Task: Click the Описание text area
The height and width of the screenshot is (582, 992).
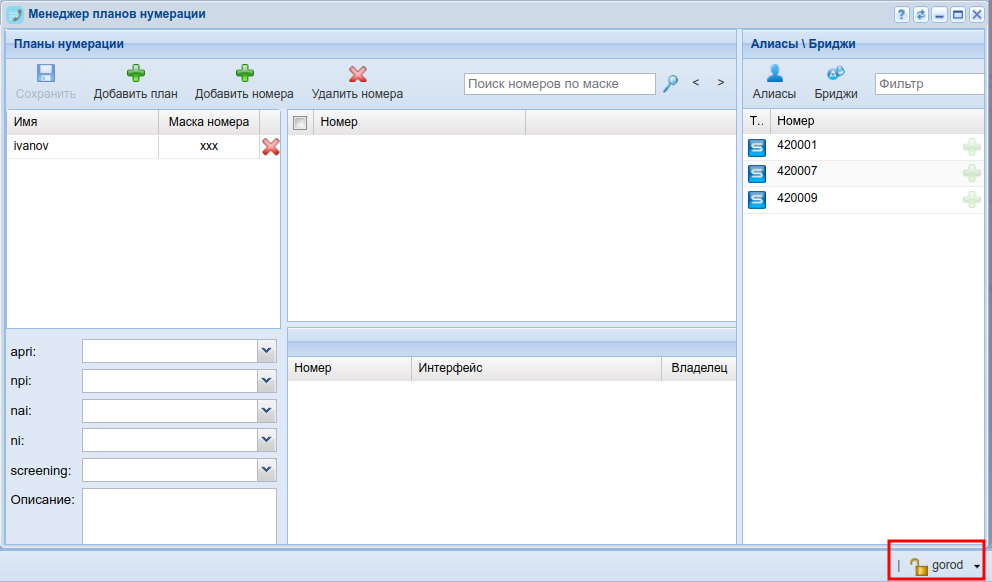Action: (x=180, y=516)
